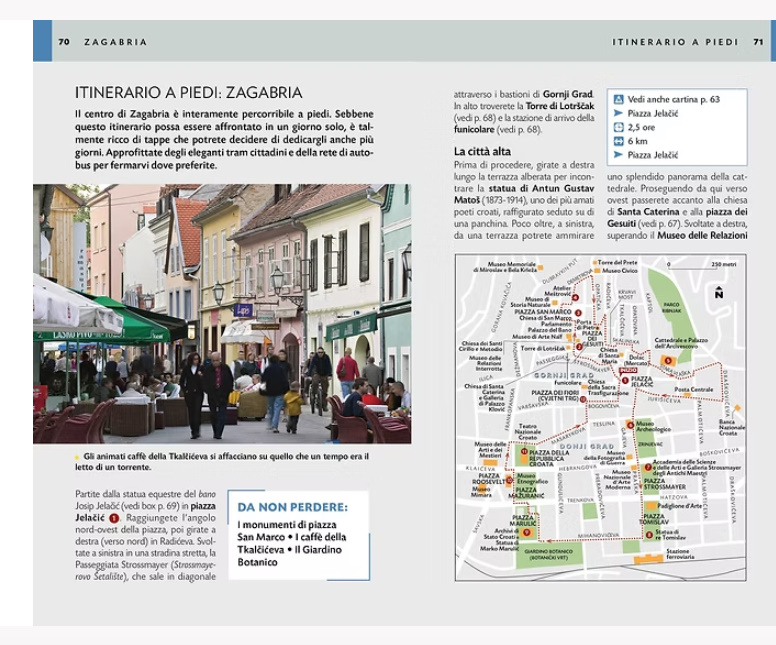Select map marker 1 at Piazza Jelačić
776x645 pixels.
pyautogui.click(x=625, y=381)
